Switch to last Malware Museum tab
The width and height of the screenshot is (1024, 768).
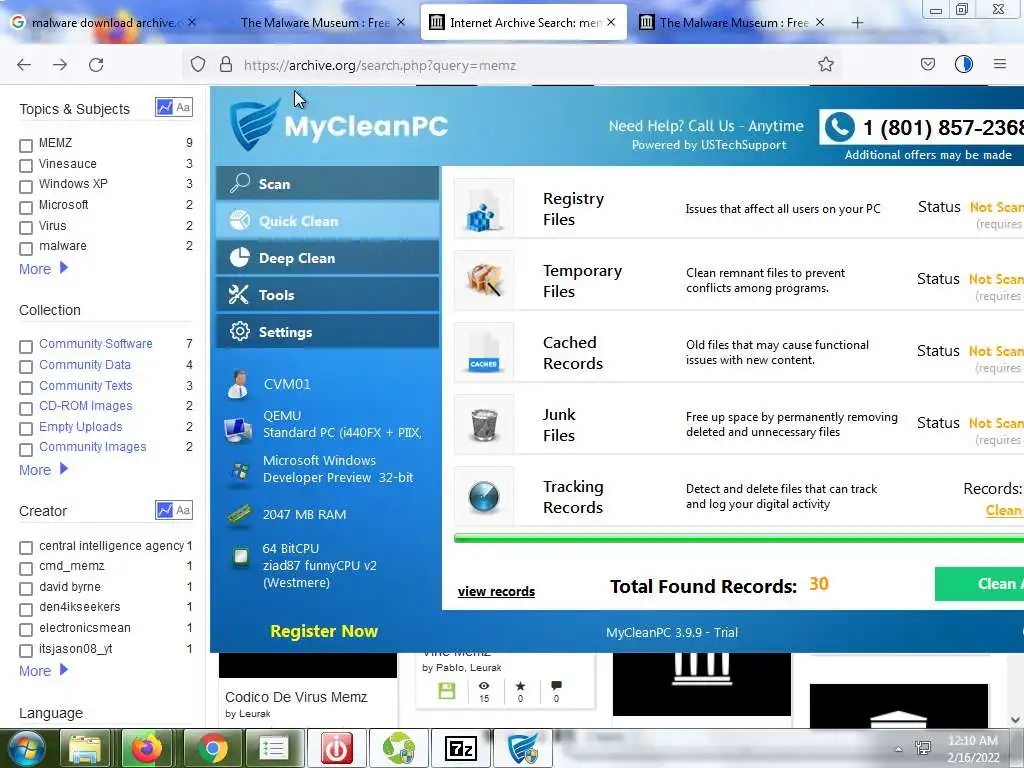coord(733,23)
